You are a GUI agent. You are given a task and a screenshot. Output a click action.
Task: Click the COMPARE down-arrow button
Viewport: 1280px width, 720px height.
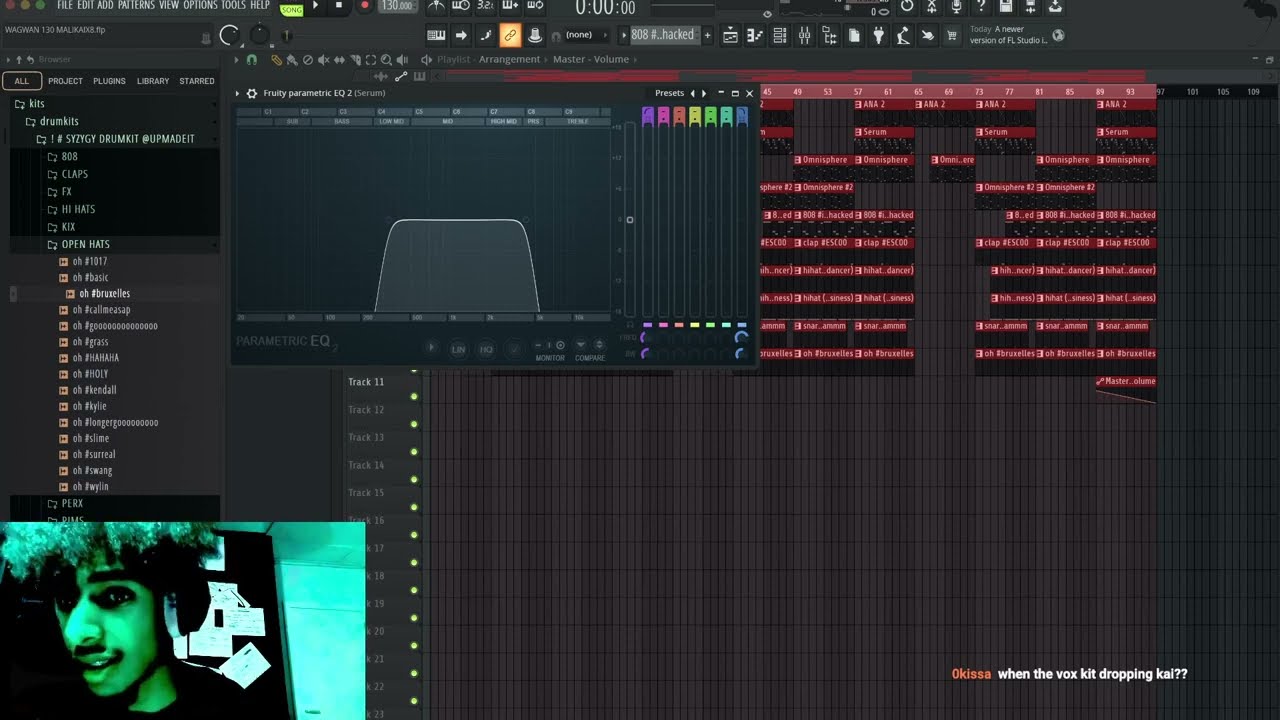pos(581,345)
